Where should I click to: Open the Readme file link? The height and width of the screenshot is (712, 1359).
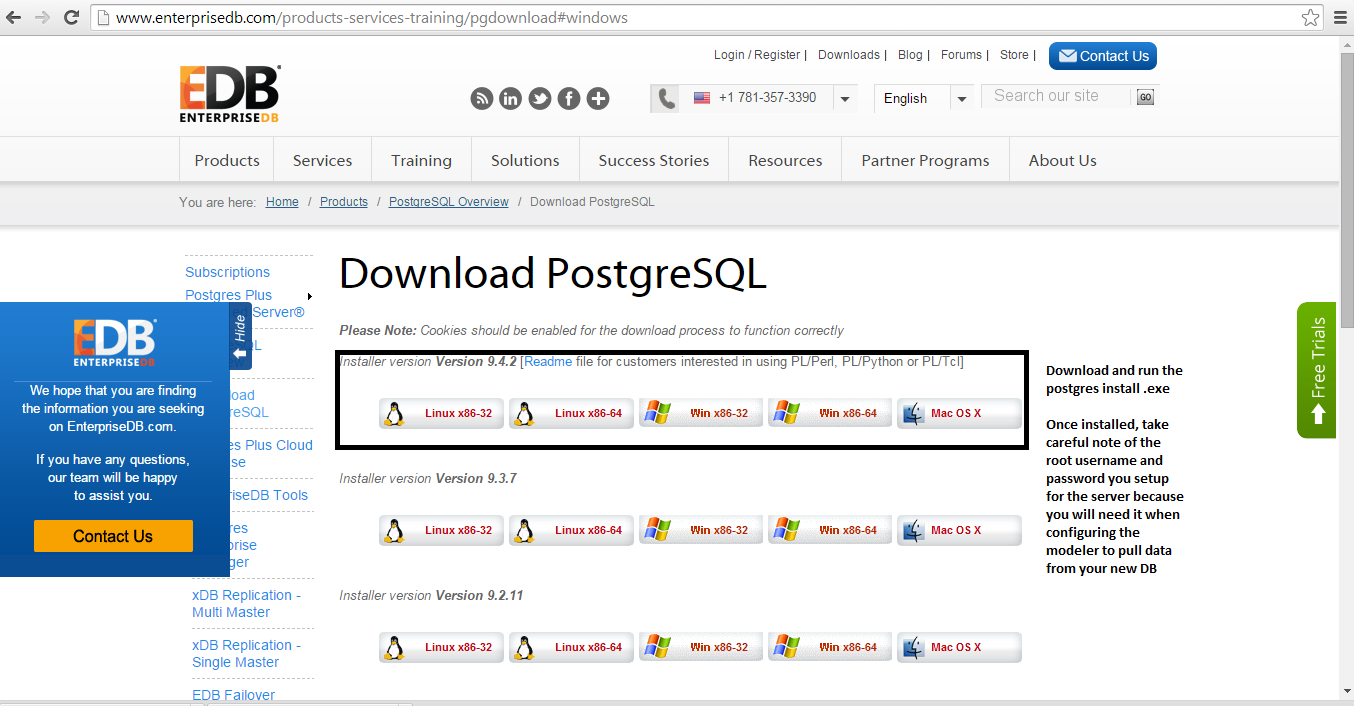click(548, 361)
